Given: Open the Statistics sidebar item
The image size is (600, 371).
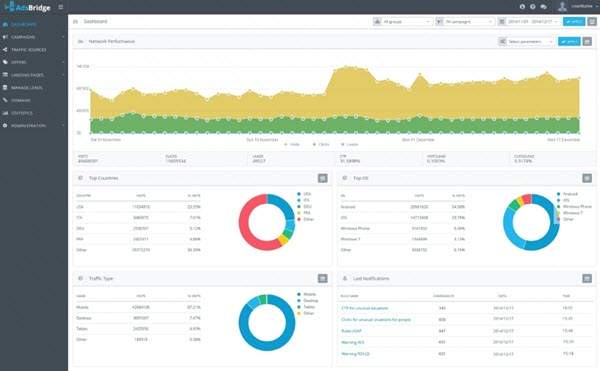Looking at the screenshot, I should (x=33, y=113).
